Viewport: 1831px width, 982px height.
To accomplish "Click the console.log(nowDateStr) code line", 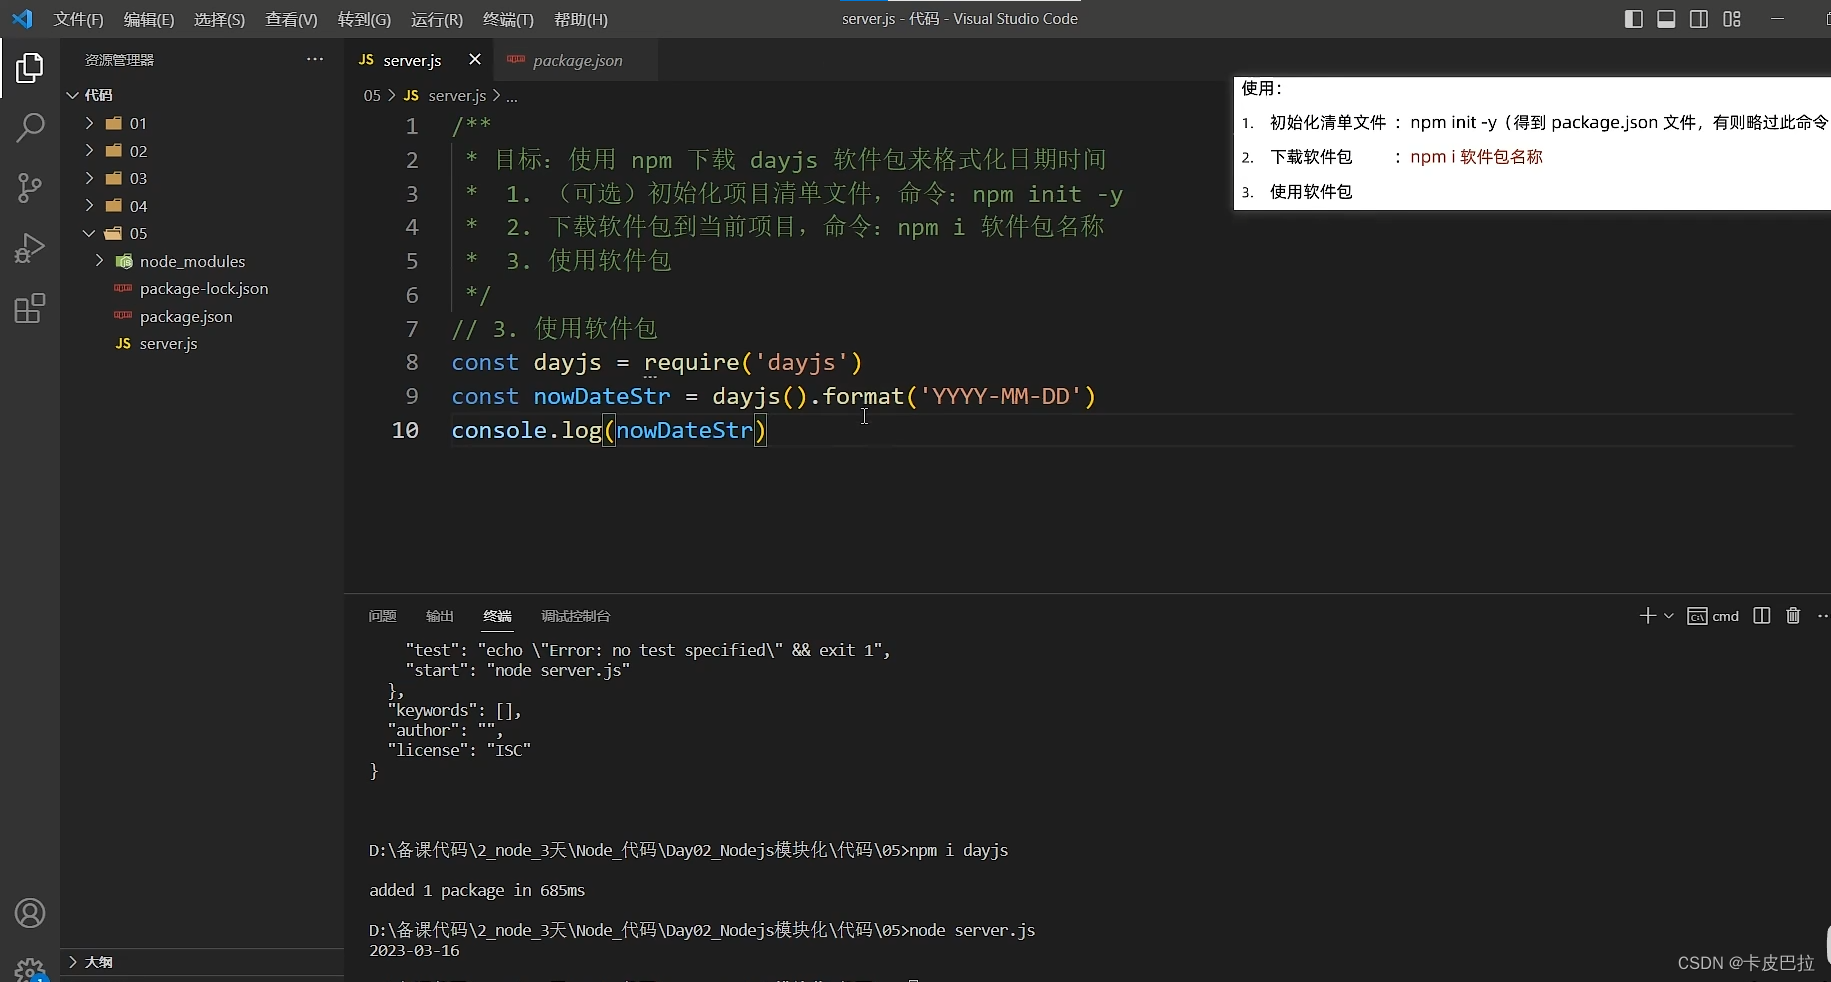I will tap(608, 430).
